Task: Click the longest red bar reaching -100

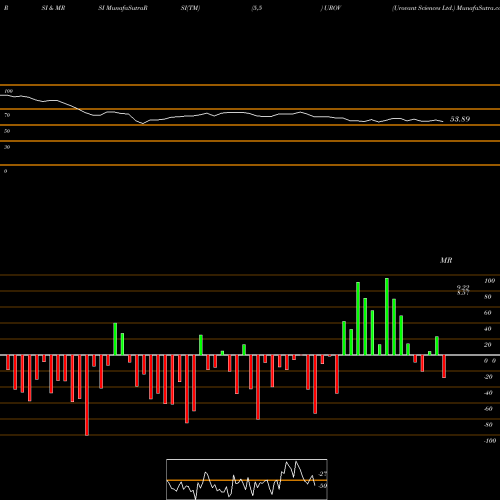Action: pos(87,395)
